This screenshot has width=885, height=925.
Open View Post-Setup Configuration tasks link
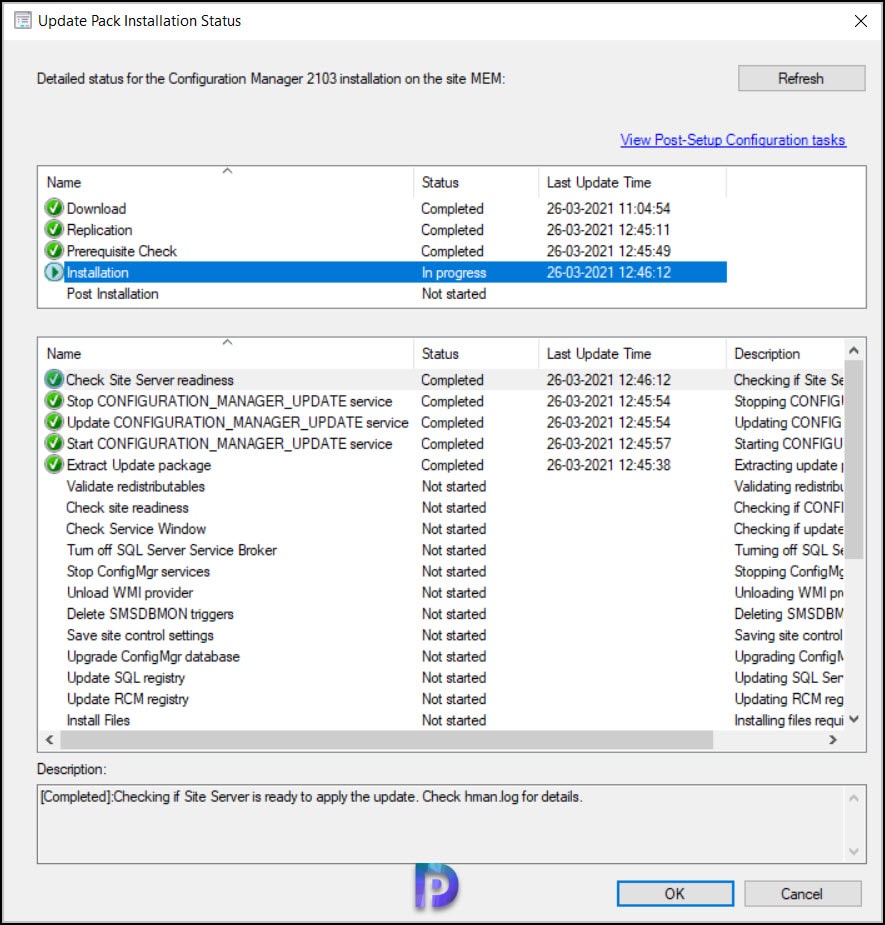click(x=733, y=140)
